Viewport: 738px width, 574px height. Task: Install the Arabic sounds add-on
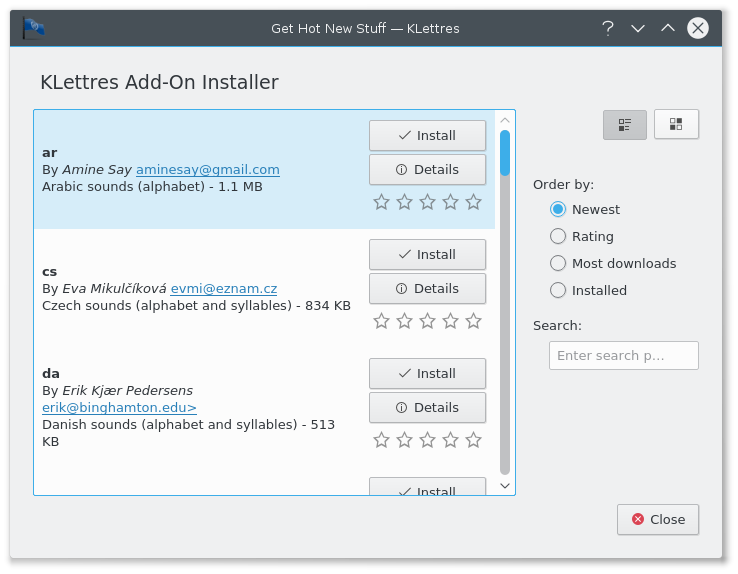427,135
